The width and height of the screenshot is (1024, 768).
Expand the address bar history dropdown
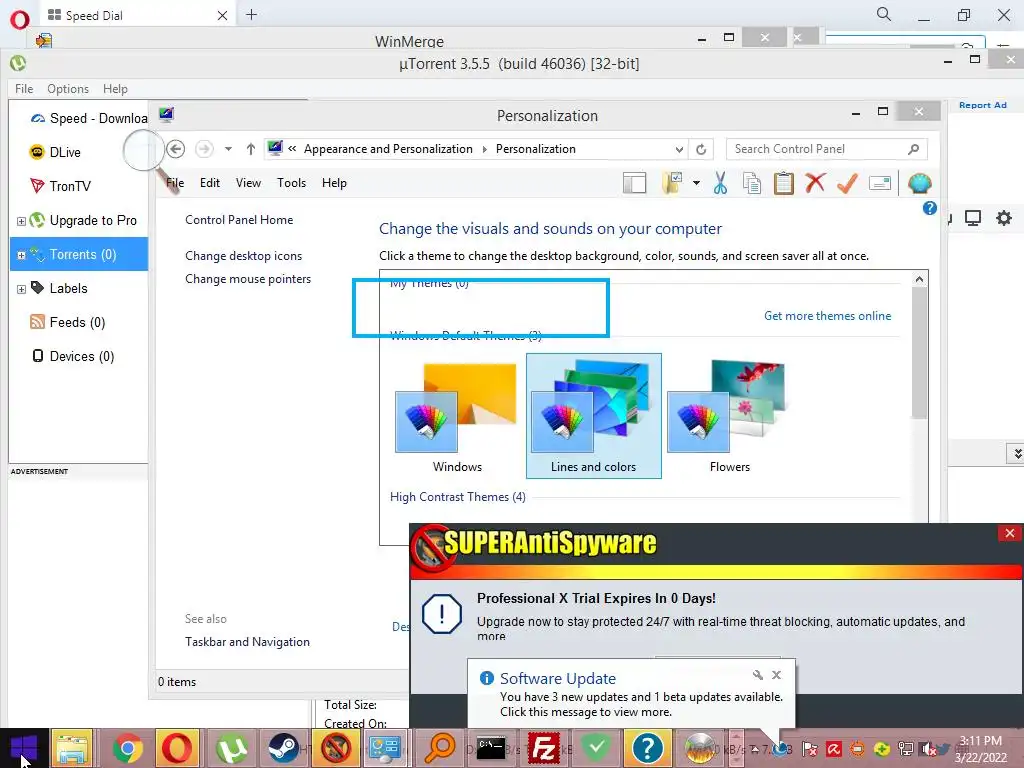tap(679, 149)
